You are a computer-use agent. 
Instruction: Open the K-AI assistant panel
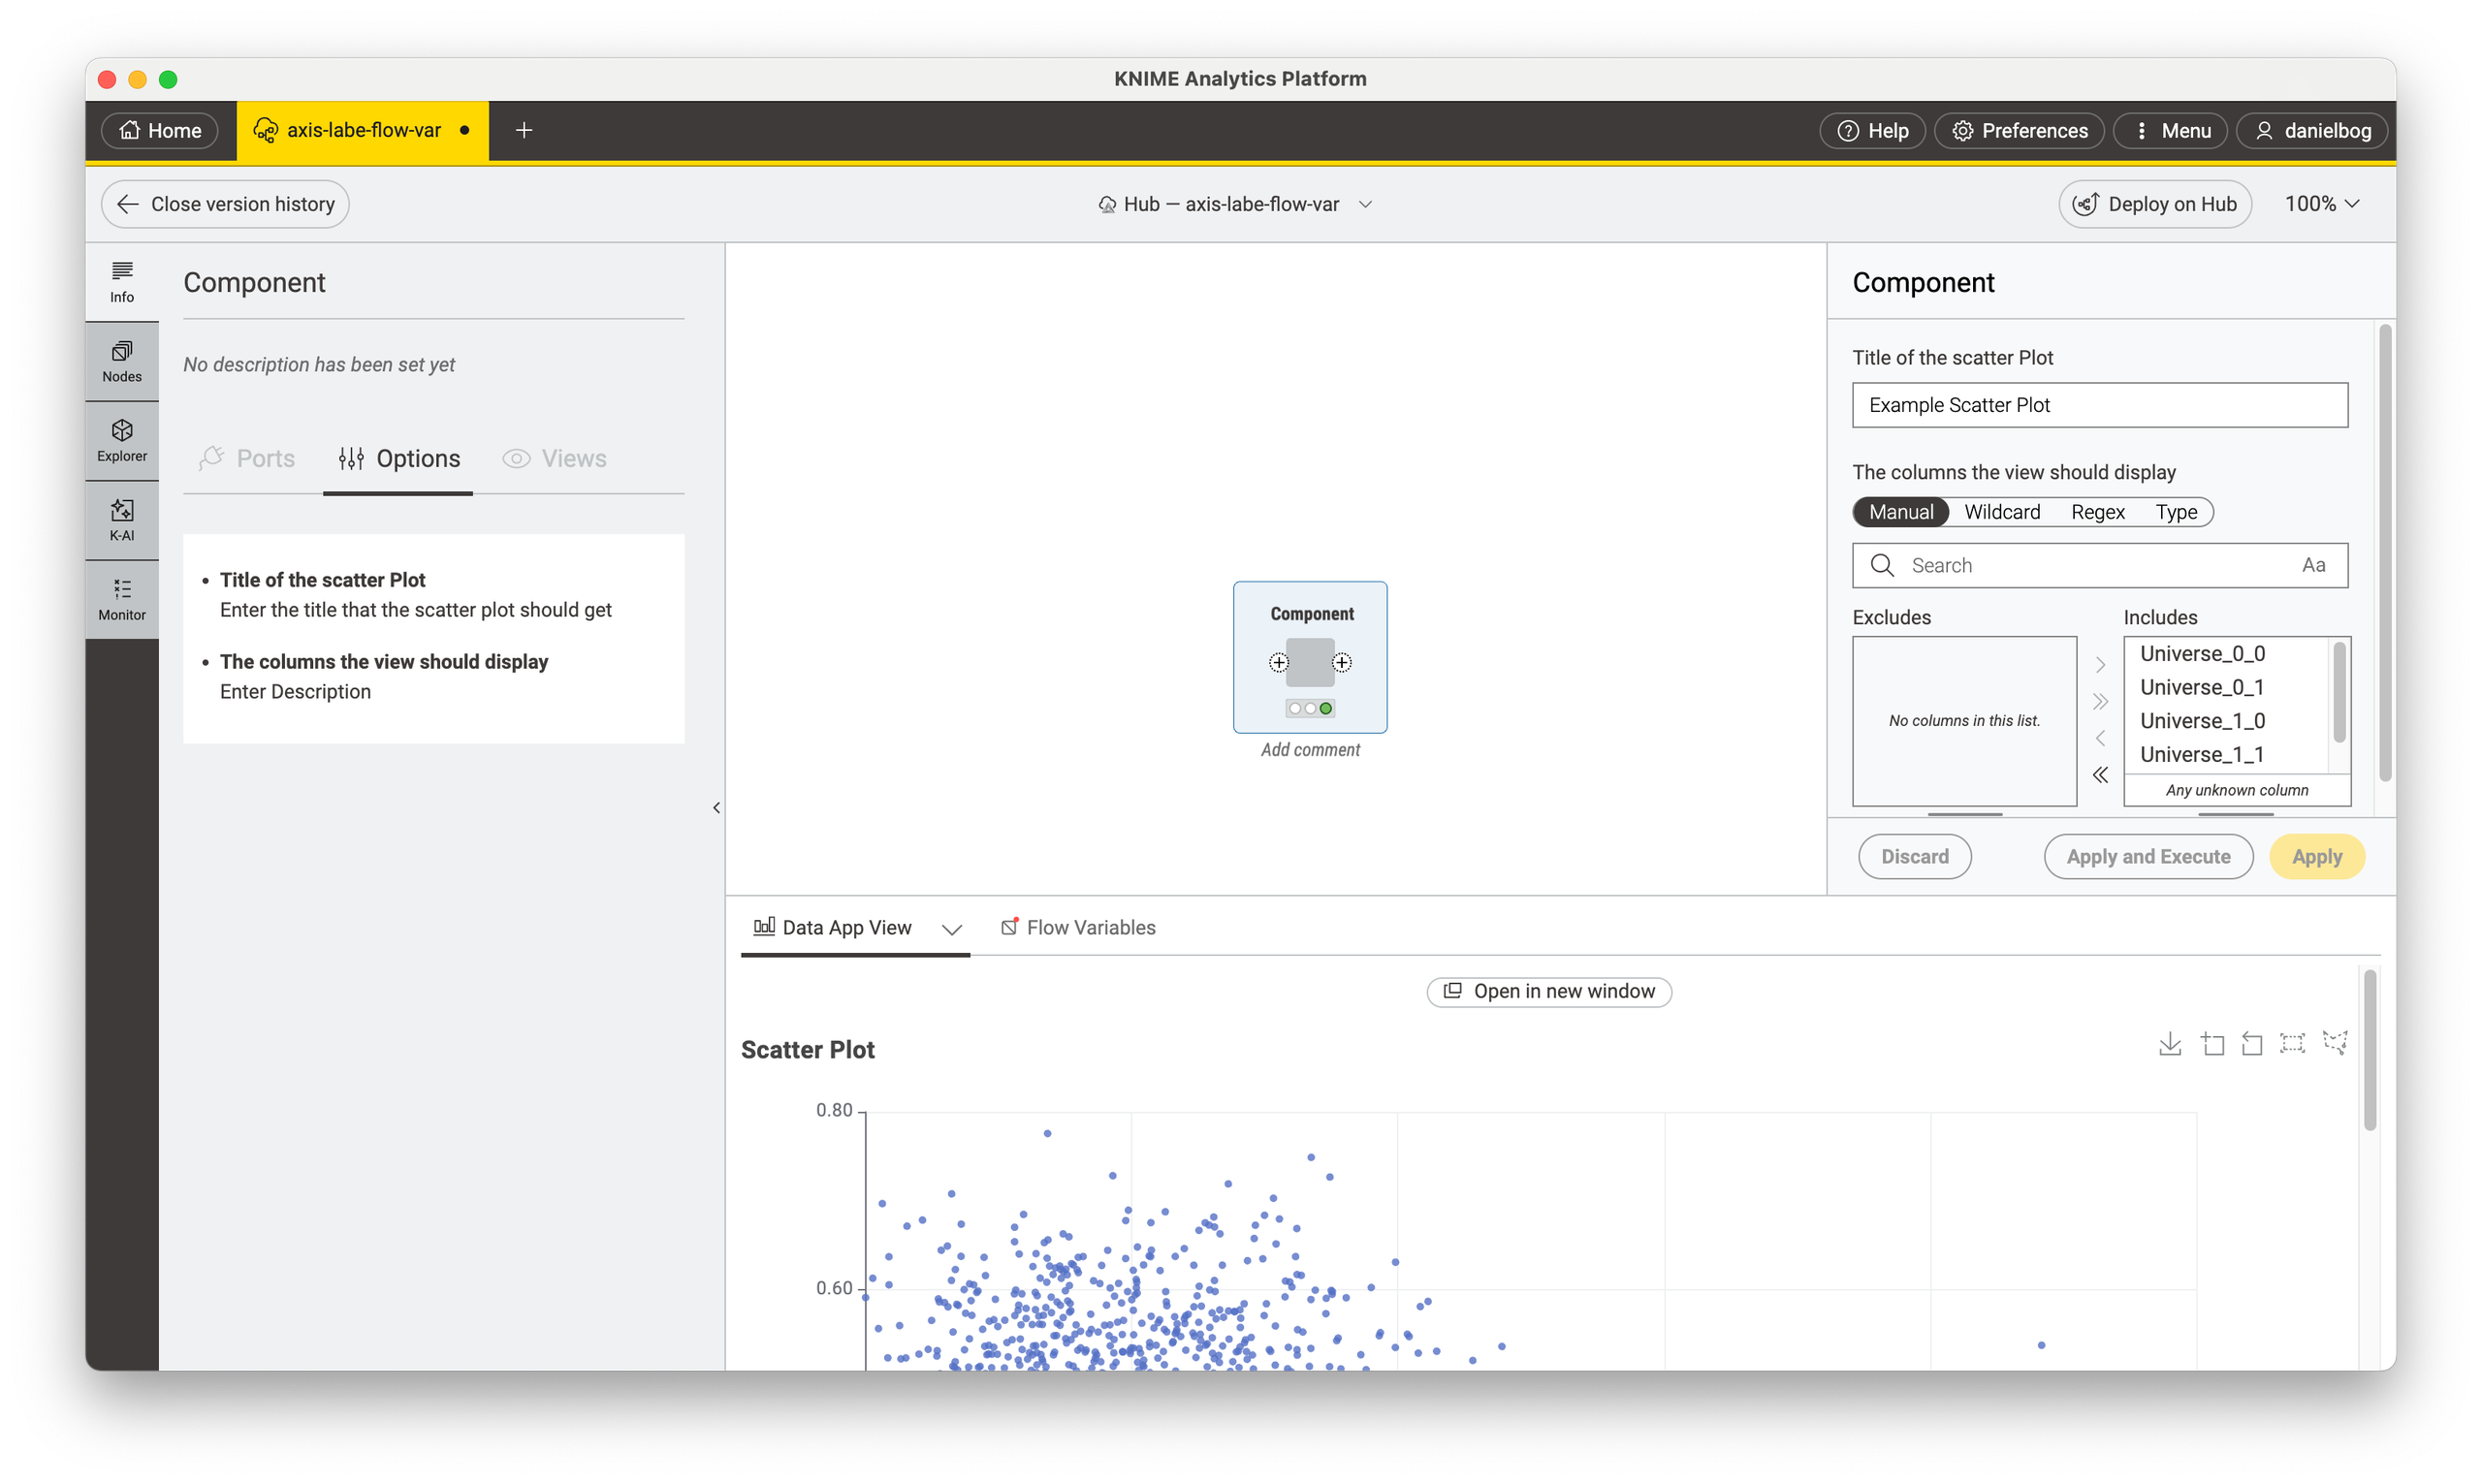pyautogui.click(x=122, y=521)
